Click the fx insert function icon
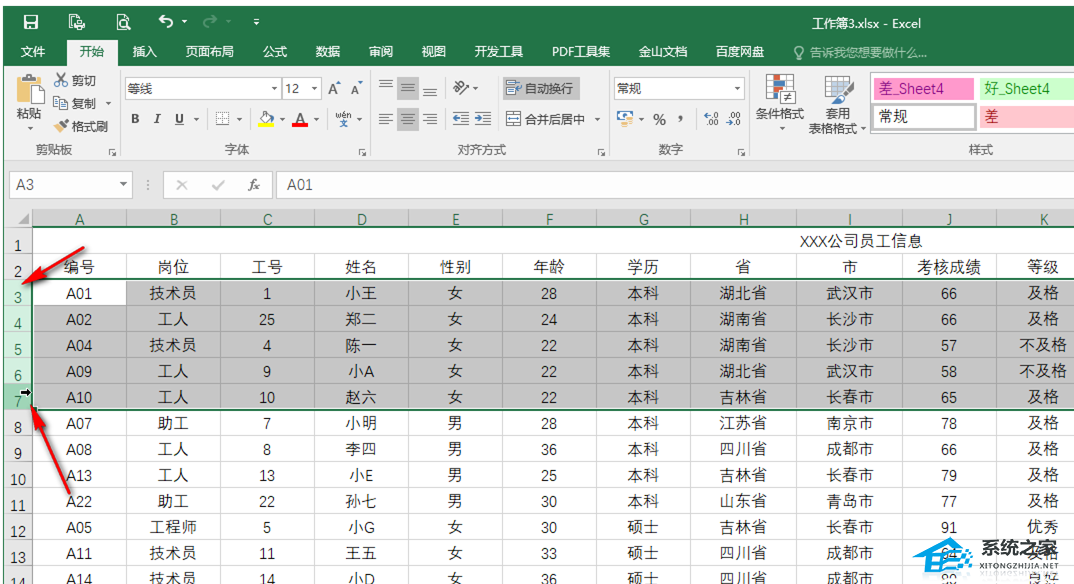 [254, 185]
